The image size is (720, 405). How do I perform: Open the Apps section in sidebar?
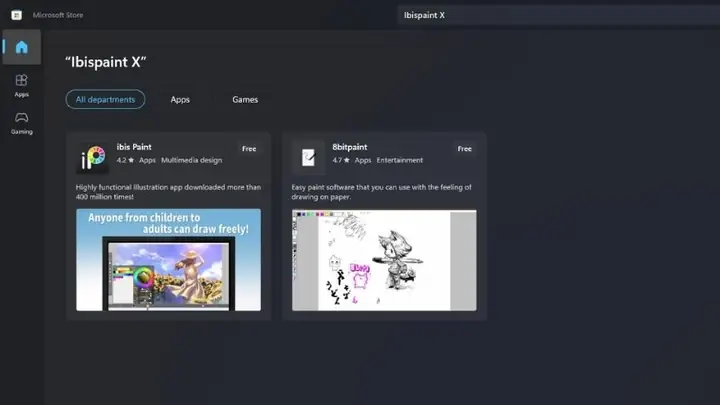22,85
